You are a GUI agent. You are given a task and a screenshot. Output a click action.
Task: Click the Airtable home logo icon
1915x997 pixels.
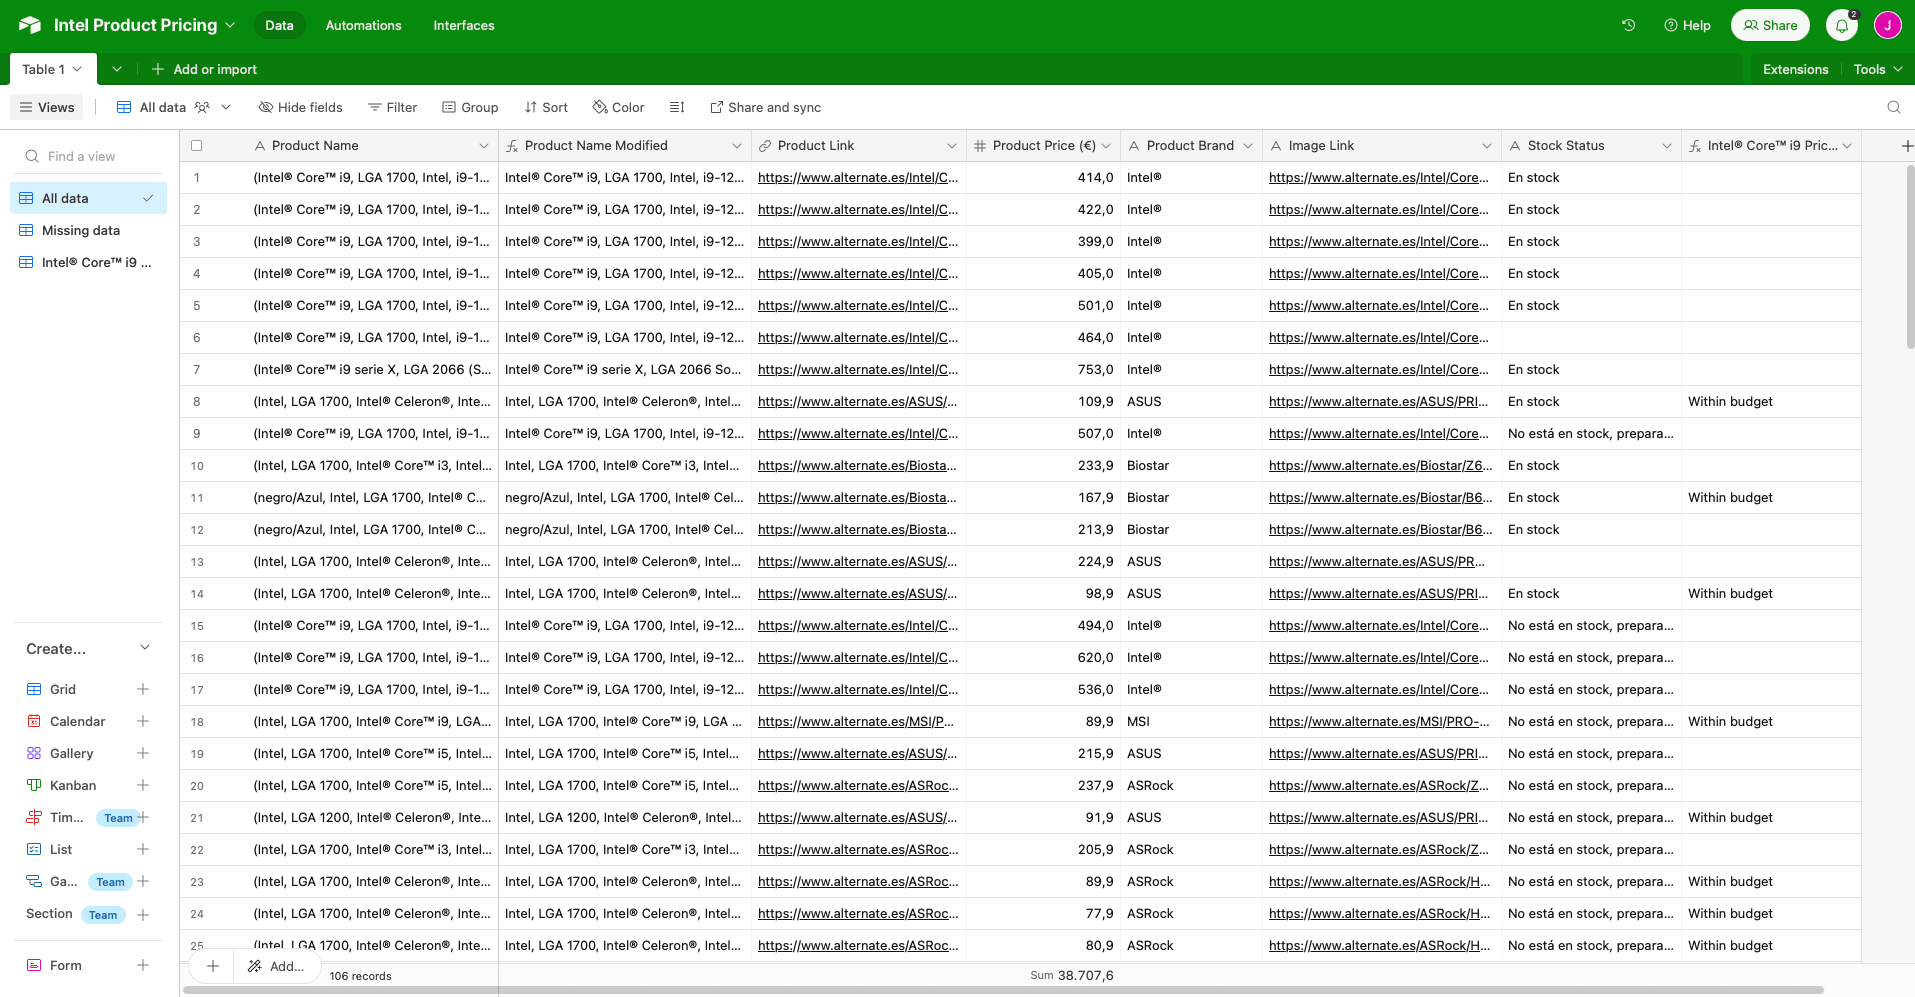(x=30, y=25)
